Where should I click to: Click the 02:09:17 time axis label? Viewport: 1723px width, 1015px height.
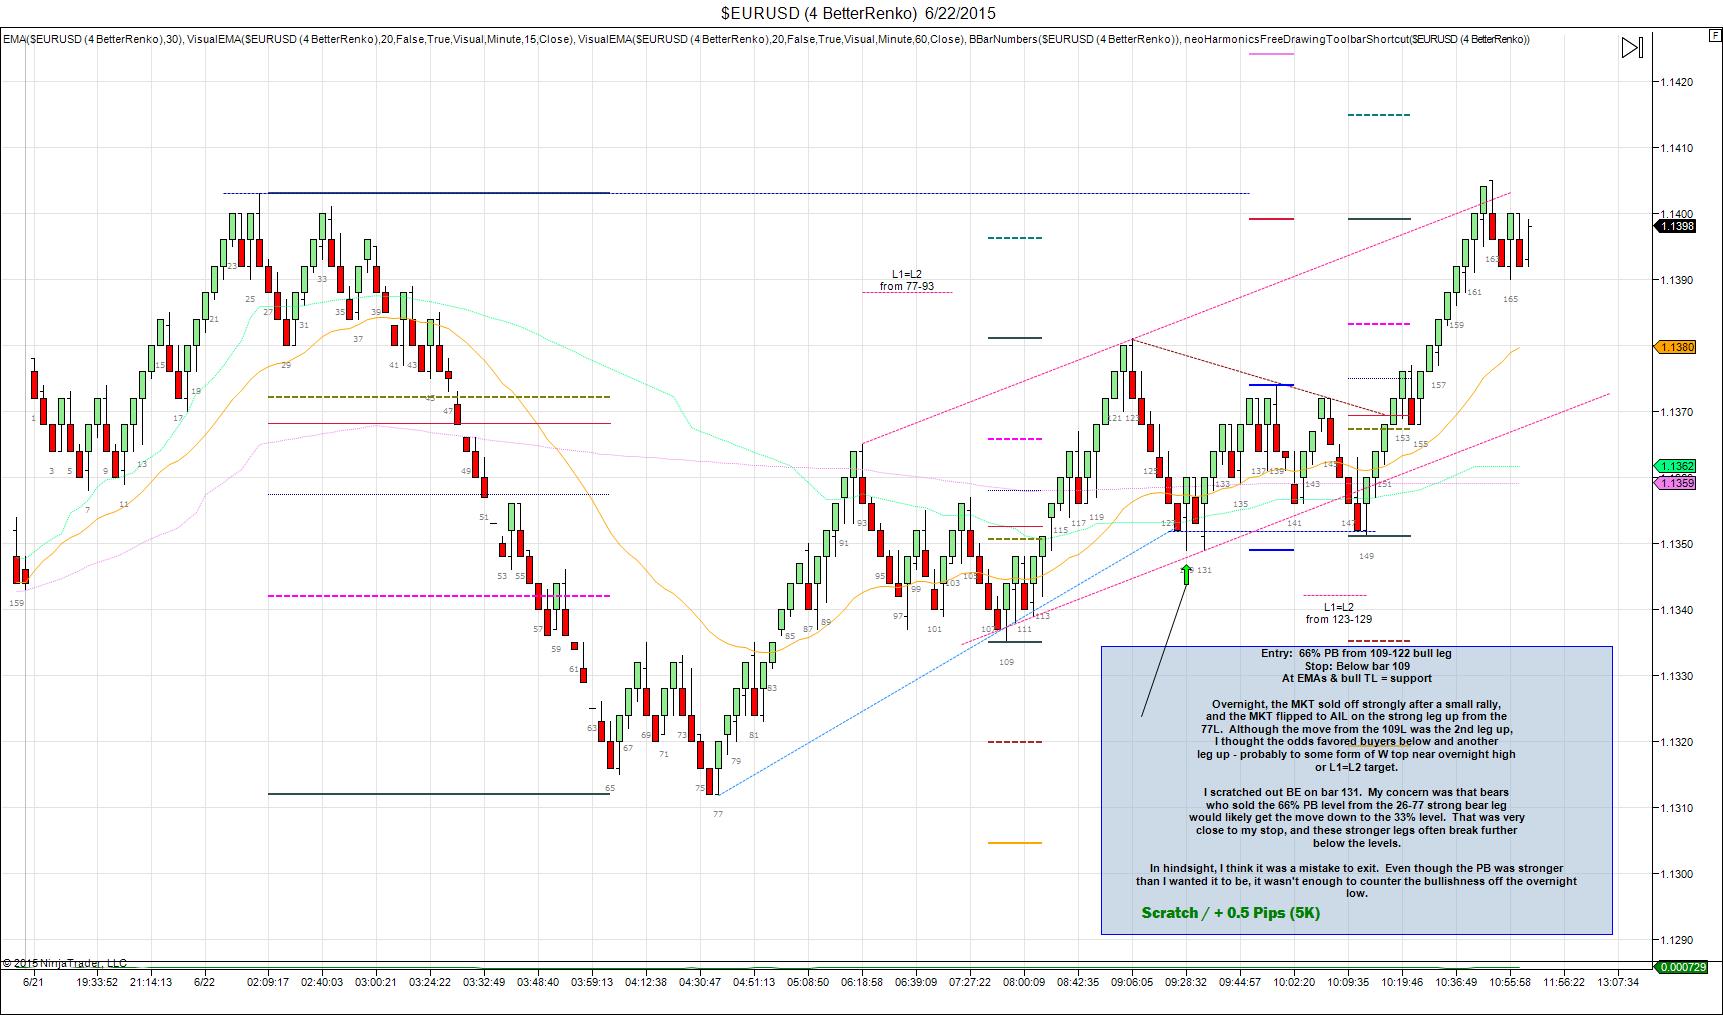[x=267, y=982]
